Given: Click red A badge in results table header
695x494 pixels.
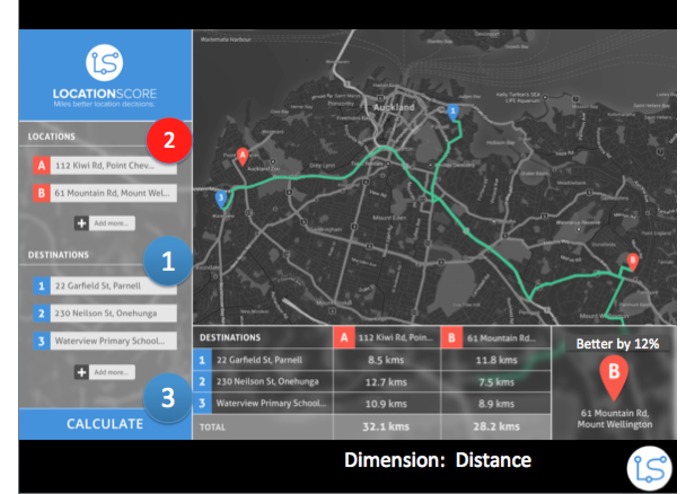Looking at the screenshot, I should pos(344,338).
